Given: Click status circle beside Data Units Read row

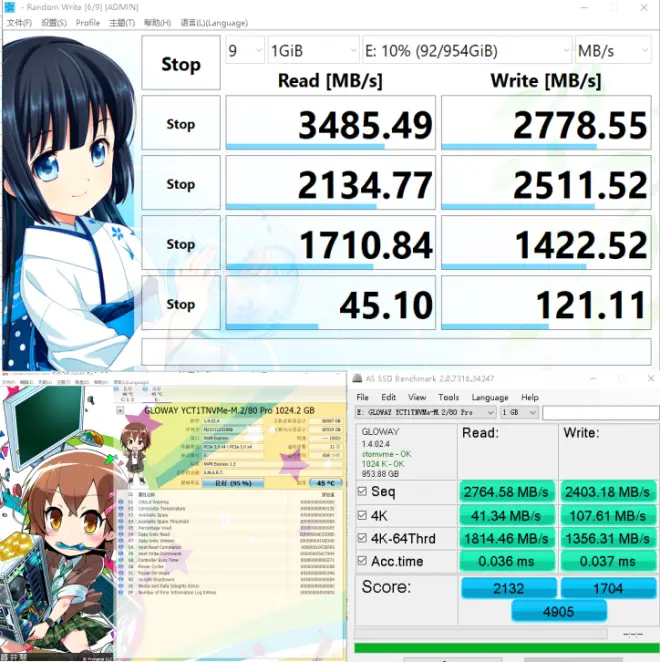Looking at the screenshot, I should point(121,534).
